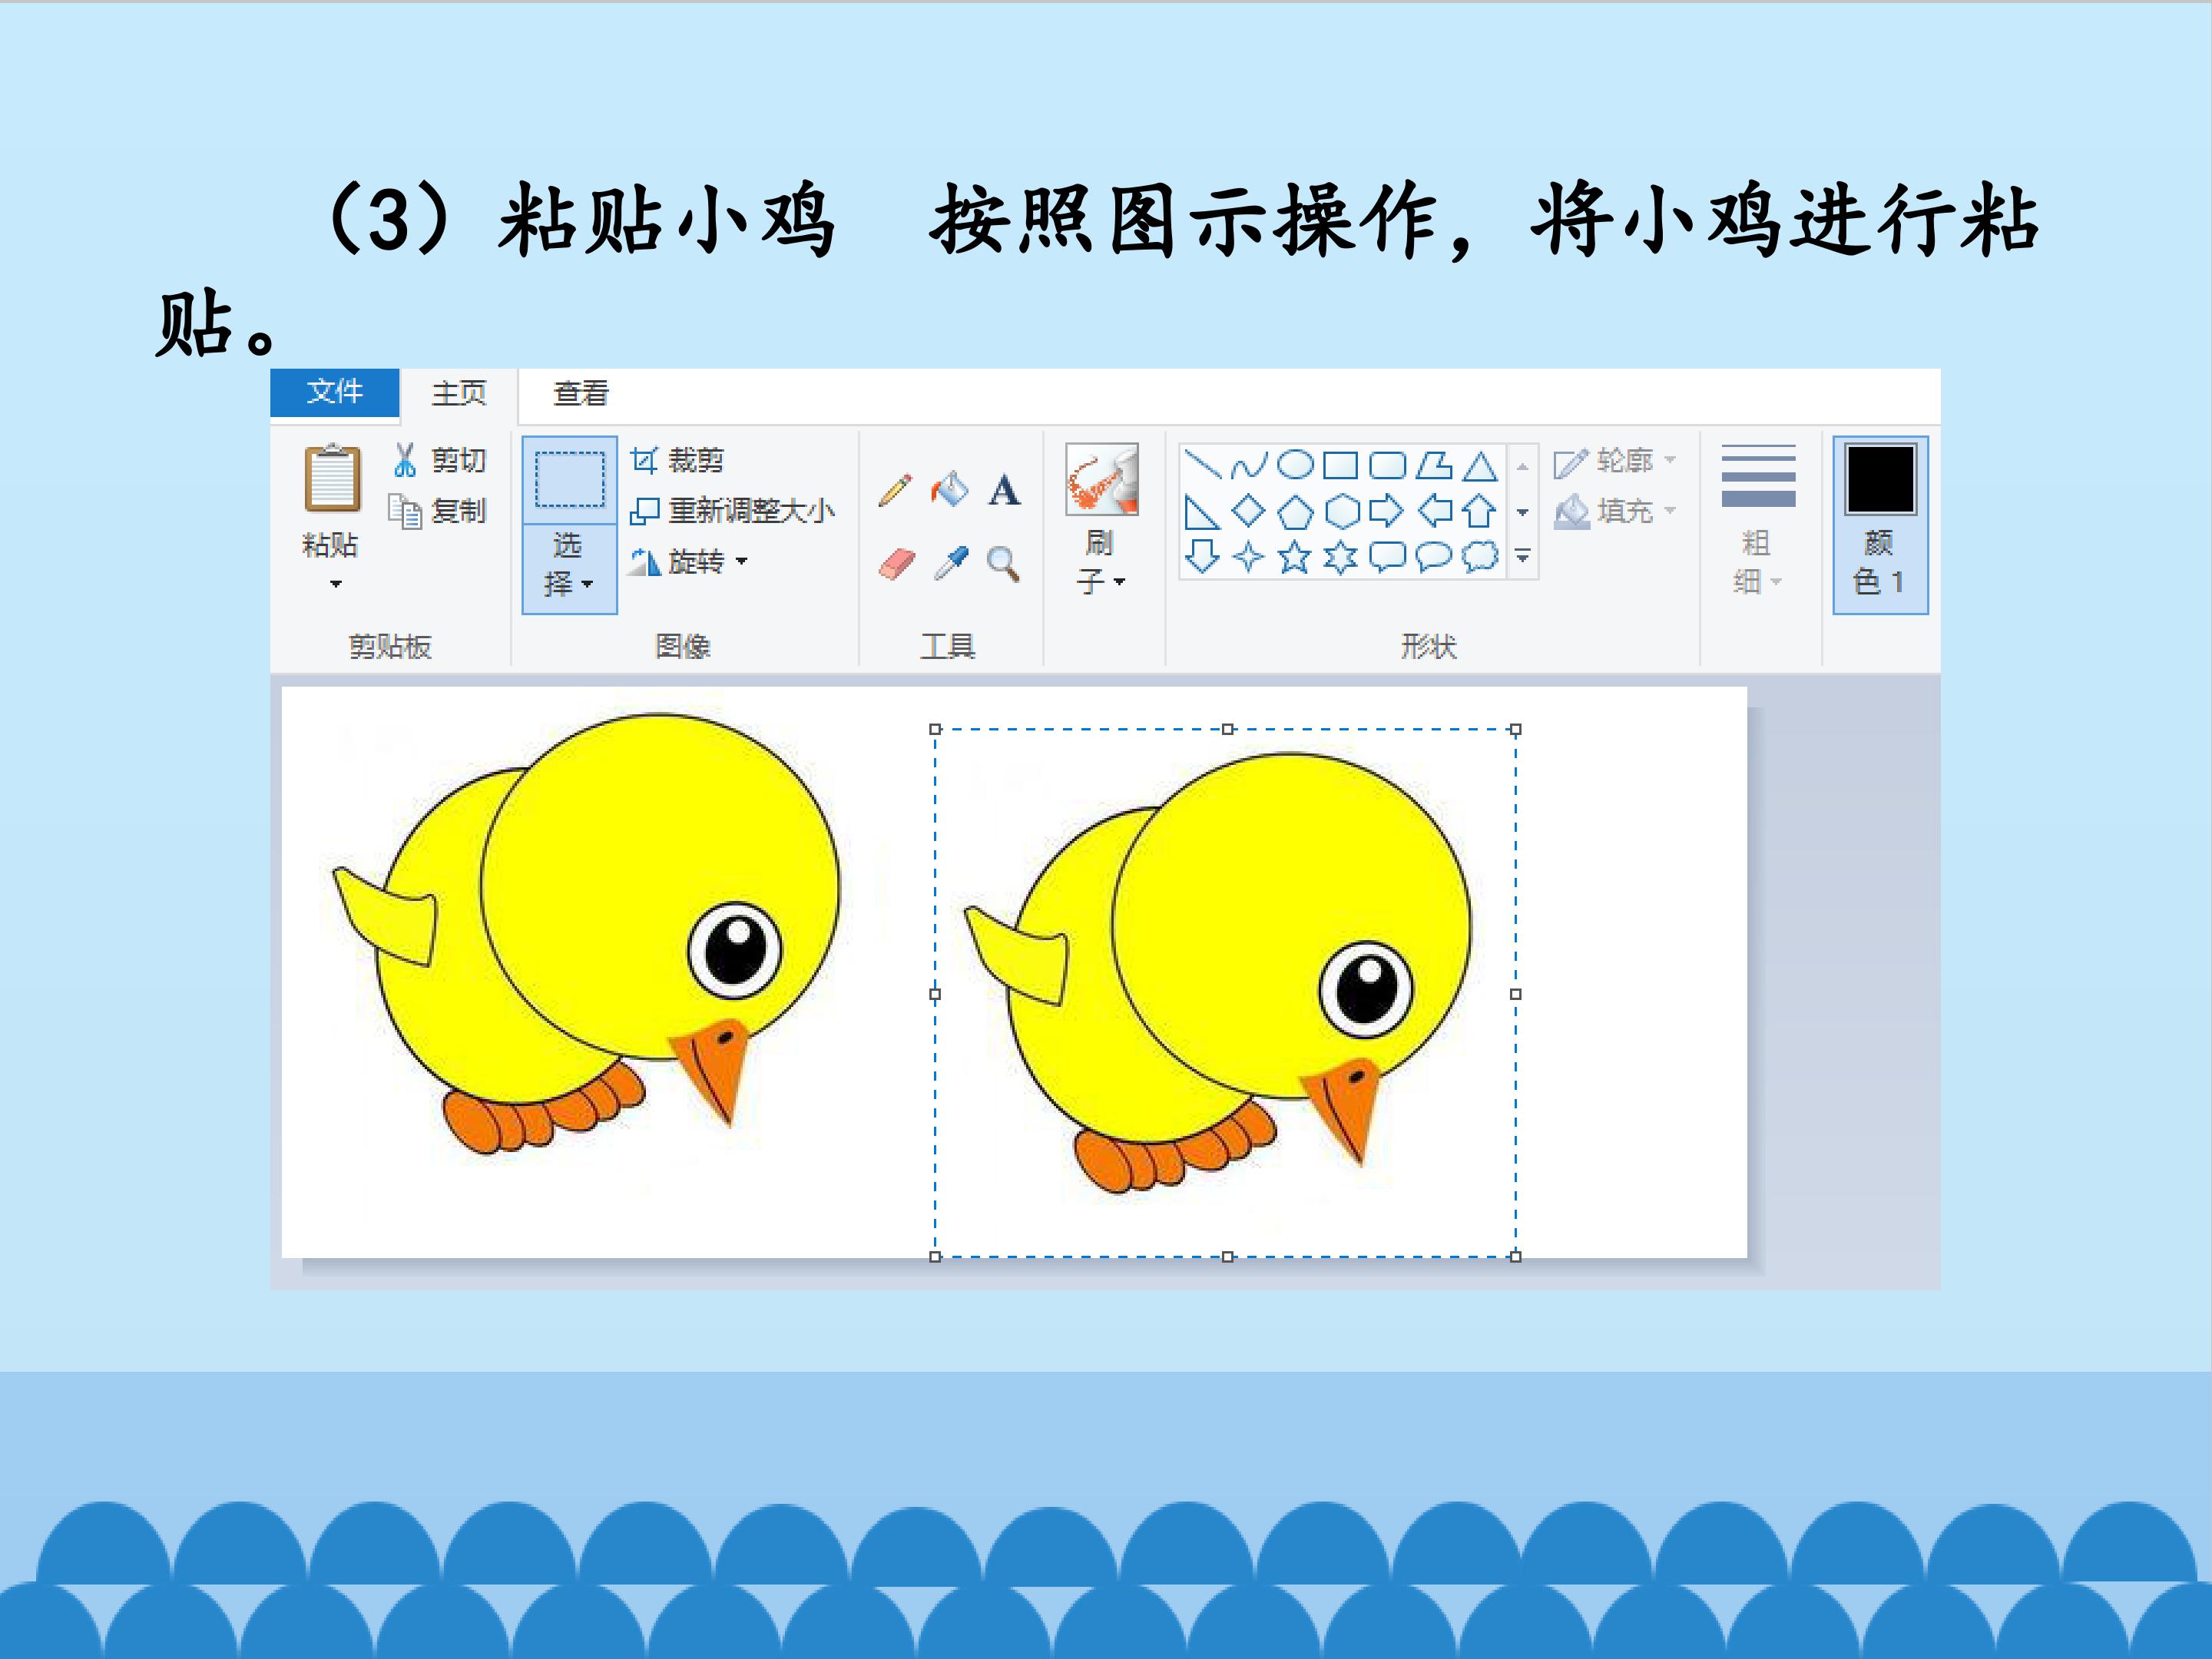
Task: Click Crop (裁剪)
Action: click(677, 460)
